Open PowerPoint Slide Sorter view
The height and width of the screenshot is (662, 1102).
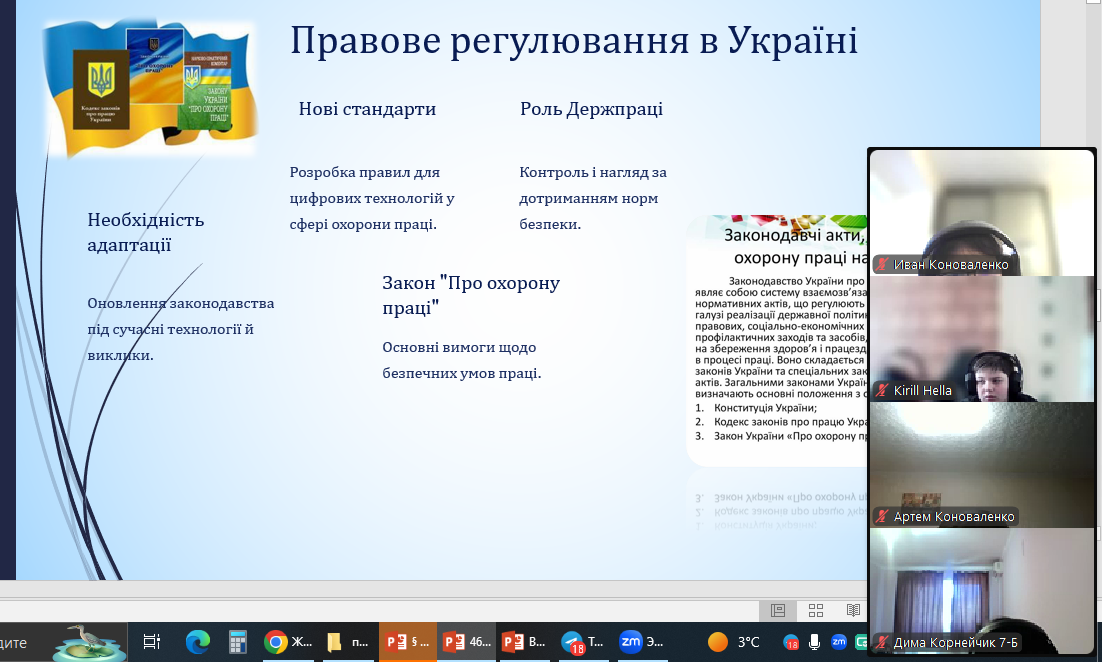(815, 610)
